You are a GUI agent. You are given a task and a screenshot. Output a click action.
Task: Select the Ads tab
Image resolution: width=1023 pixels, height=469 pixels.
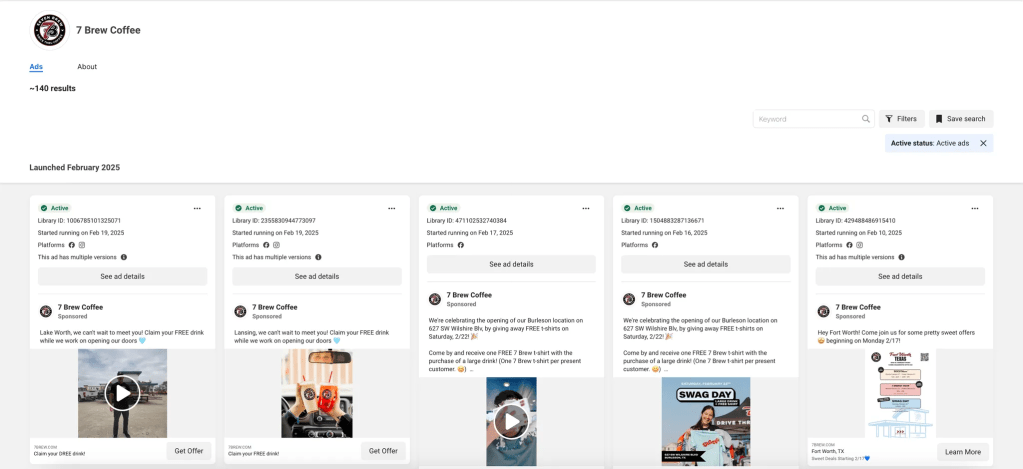36,67
